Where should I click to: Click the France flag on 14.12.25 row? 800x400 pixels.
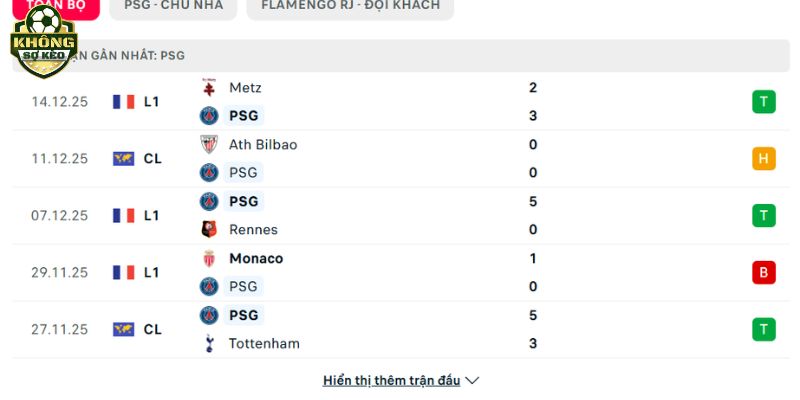click(x=124, y=101)
